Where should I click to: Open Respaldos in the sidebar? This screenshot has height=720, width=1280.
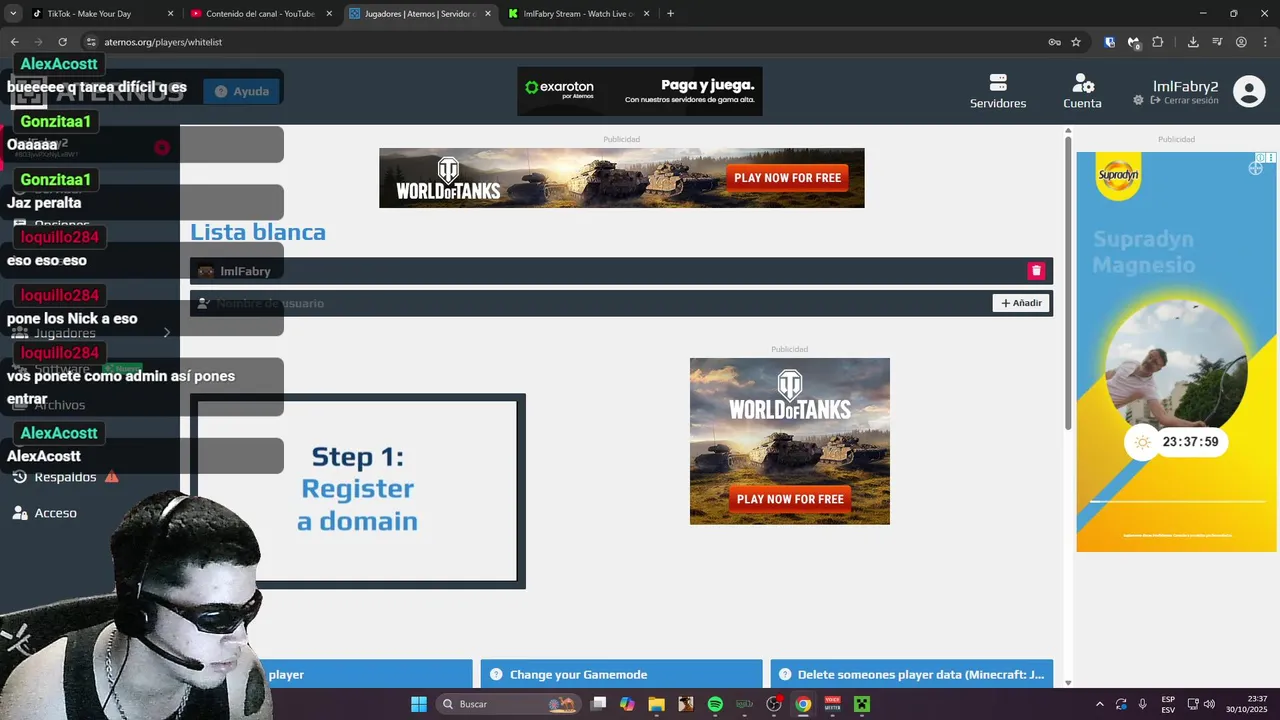[65, 477]
